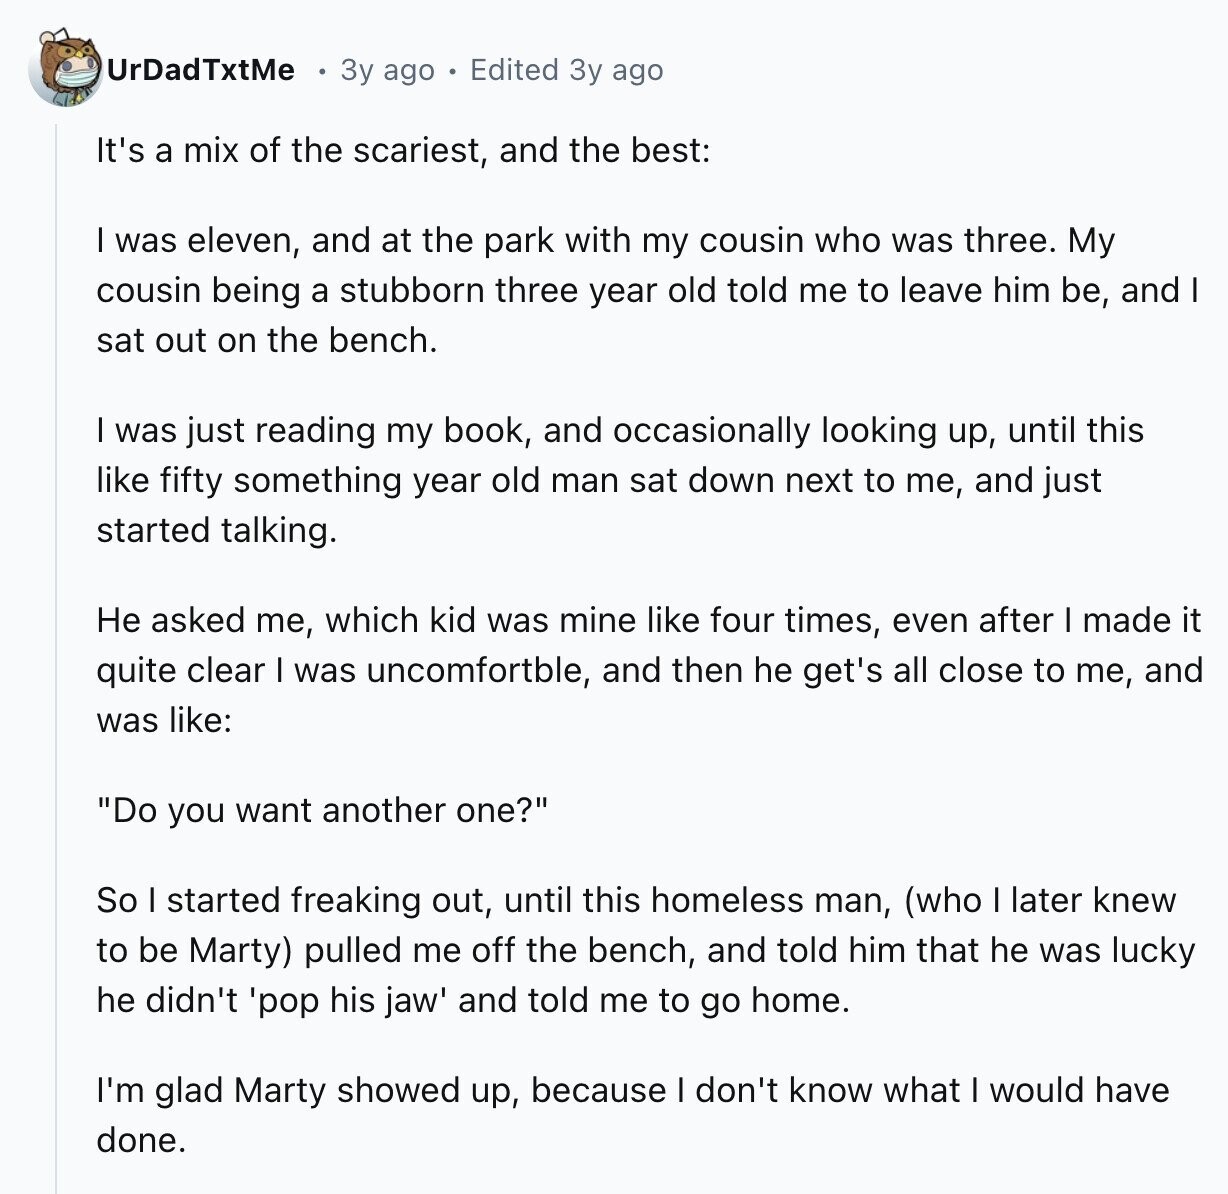Click the sentence 'sat out on the bench.'

tap(267, 340)
